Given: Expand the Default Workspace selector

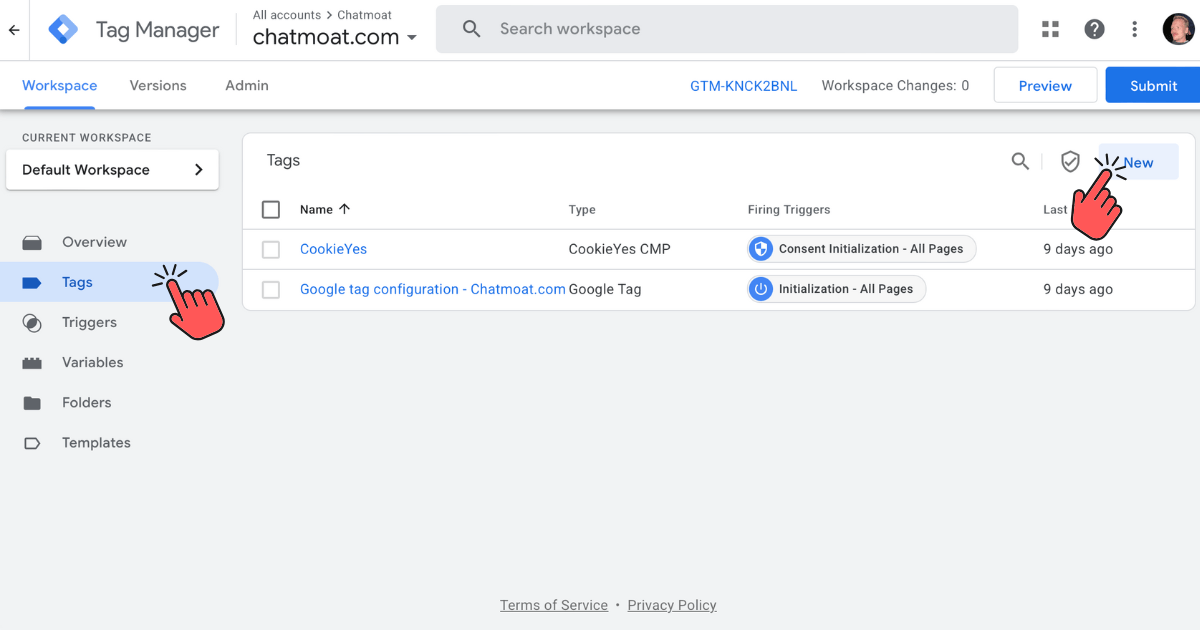Looking at the screenshot, I should [112, 170].
